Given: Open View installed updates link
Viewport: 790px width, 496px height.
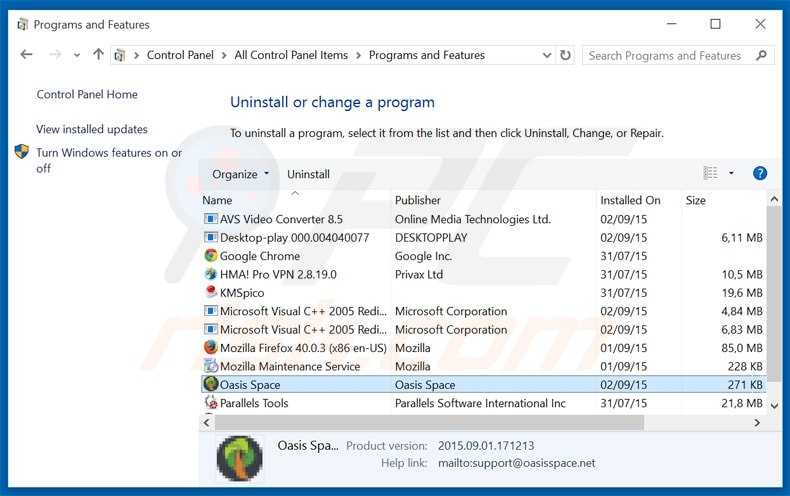Looking at the screenshot, I should click(92, 129).
